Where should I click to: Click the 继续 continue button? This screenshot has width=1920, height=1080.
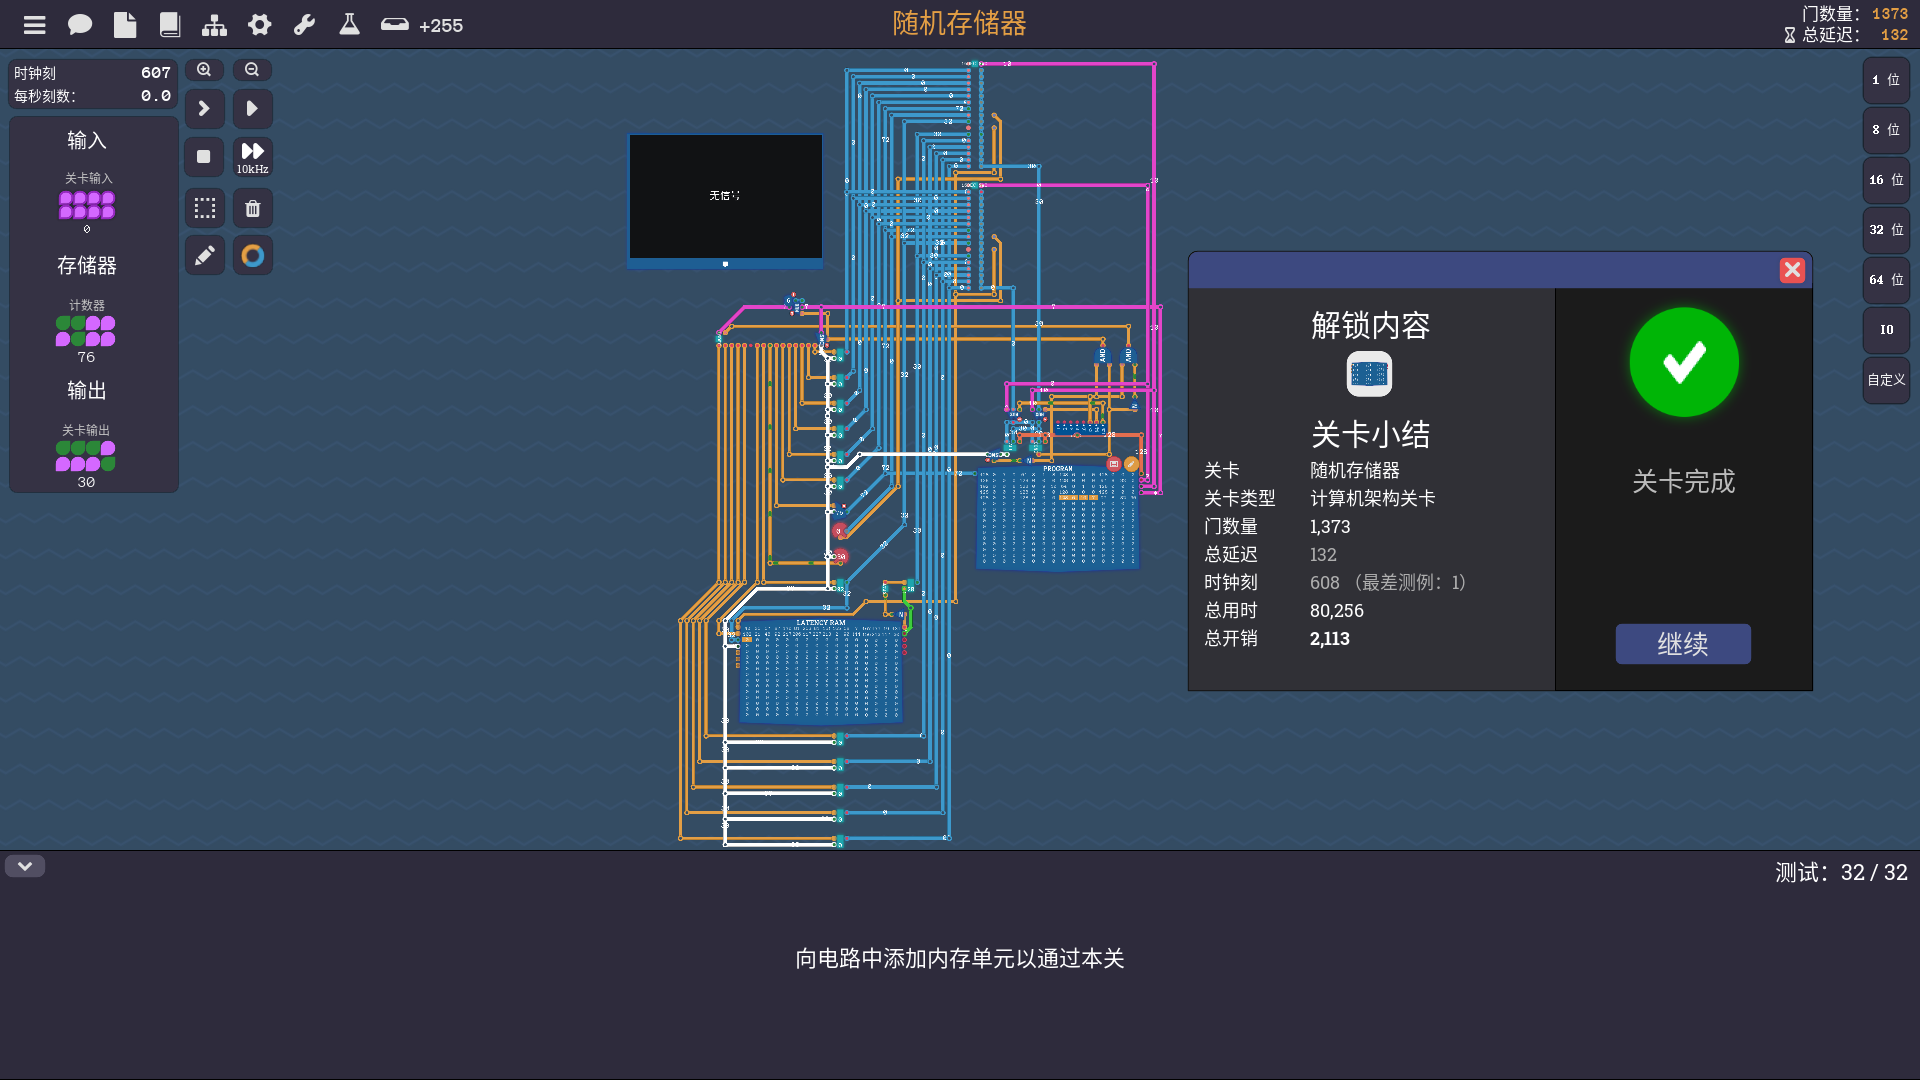(1683, 644)
